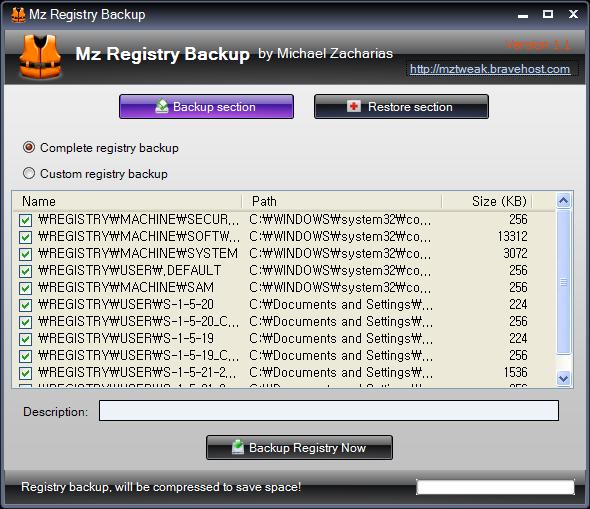The width and height of the screenshot is (590, 509).
Task: Click the list scroll down arrow
Action: pos(563,378)
